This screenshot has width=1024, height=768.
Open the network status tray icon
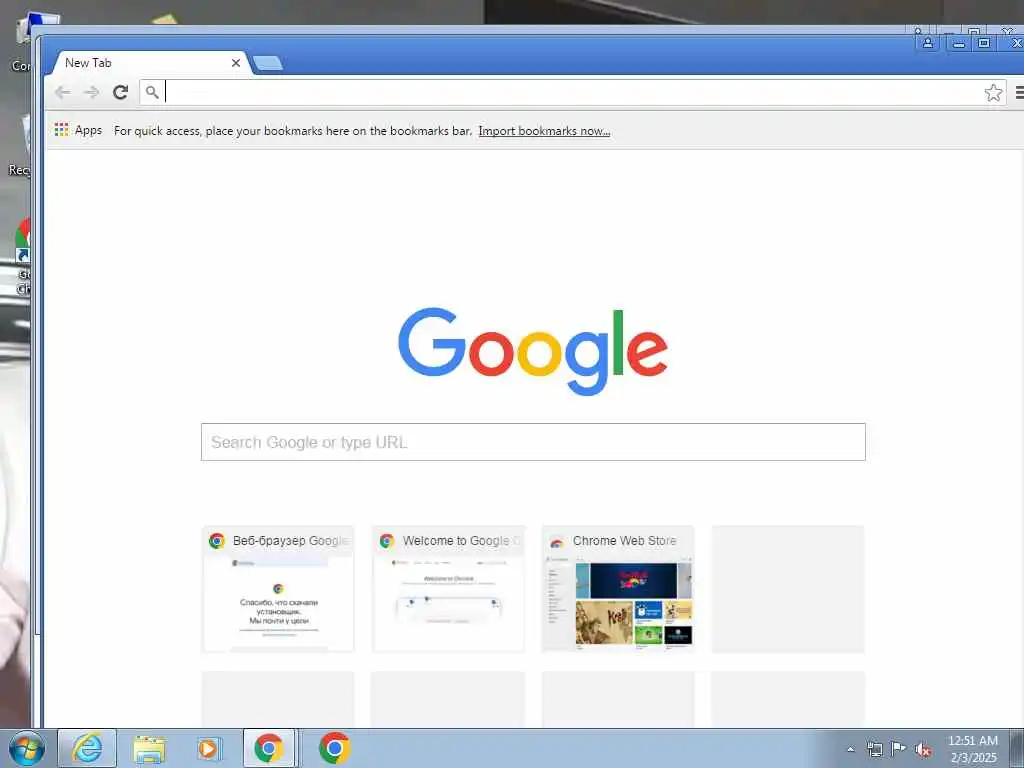coord(874,749)
